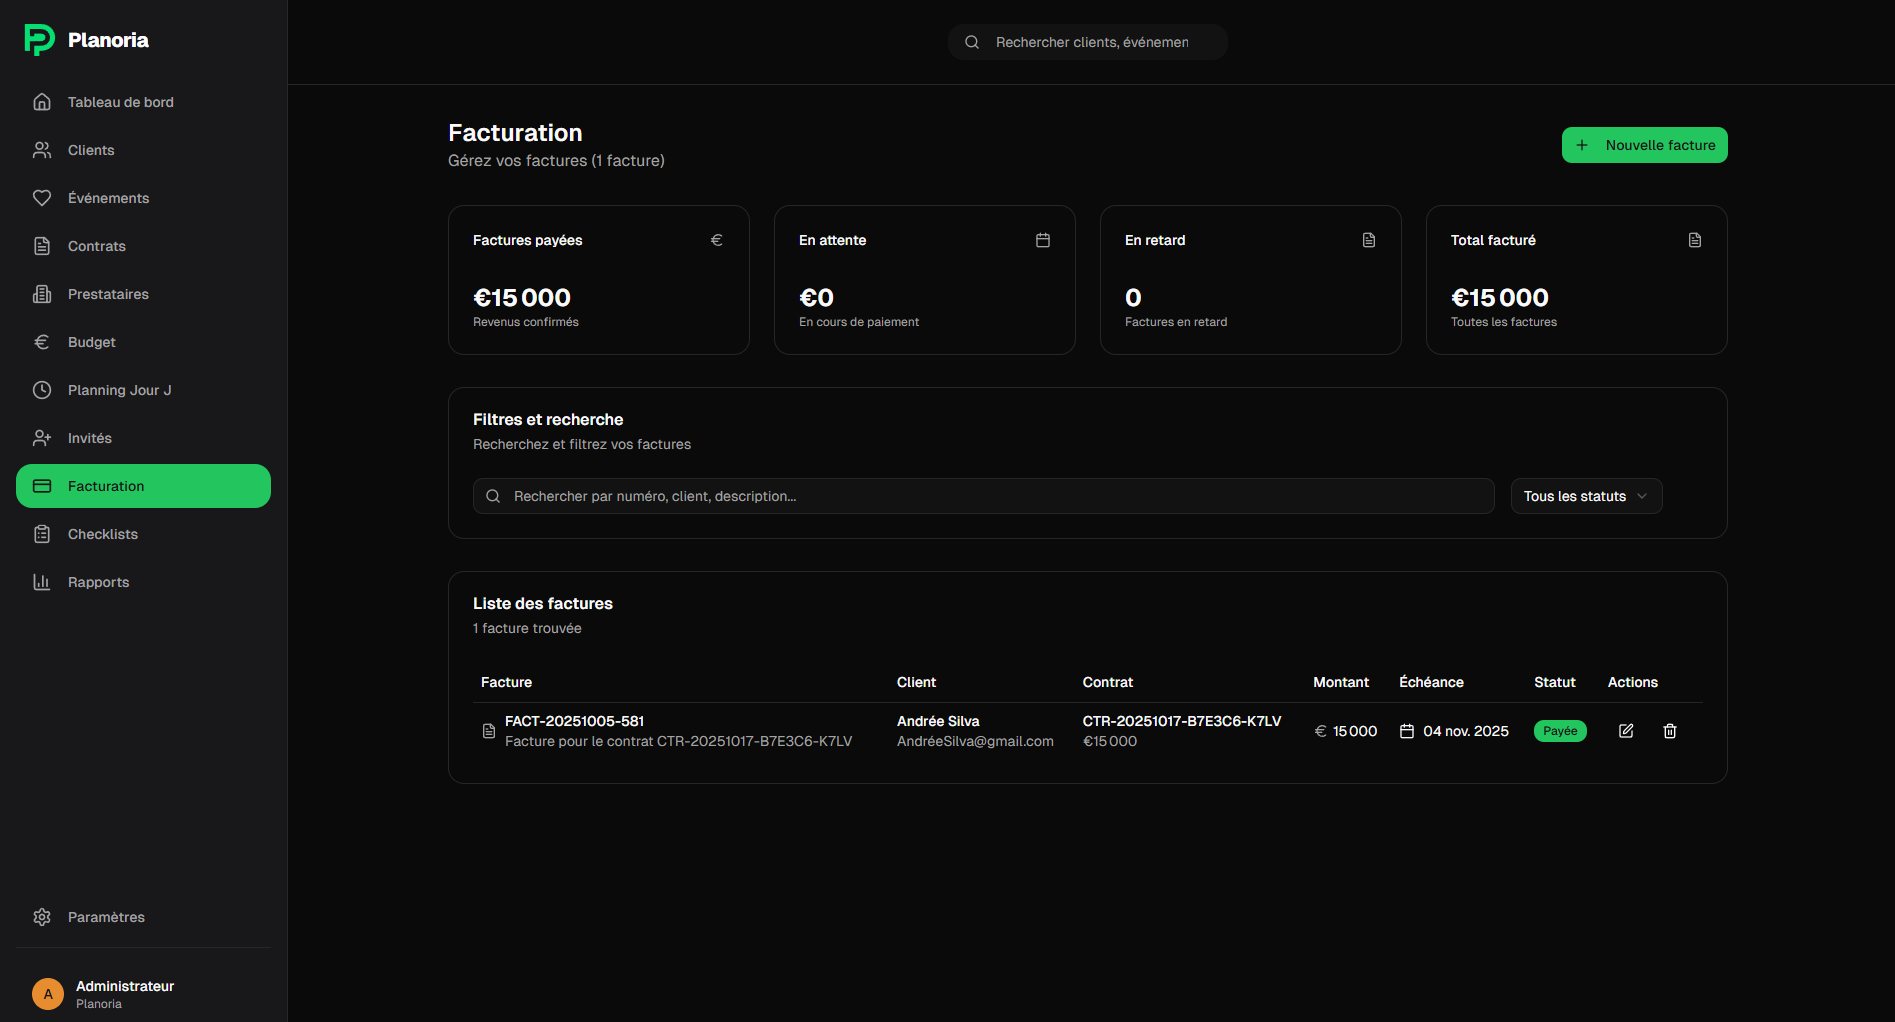Click file icon beside FACT-20251005-581
Viewport: 1895px width, 1022px height.
coord(489,731)
